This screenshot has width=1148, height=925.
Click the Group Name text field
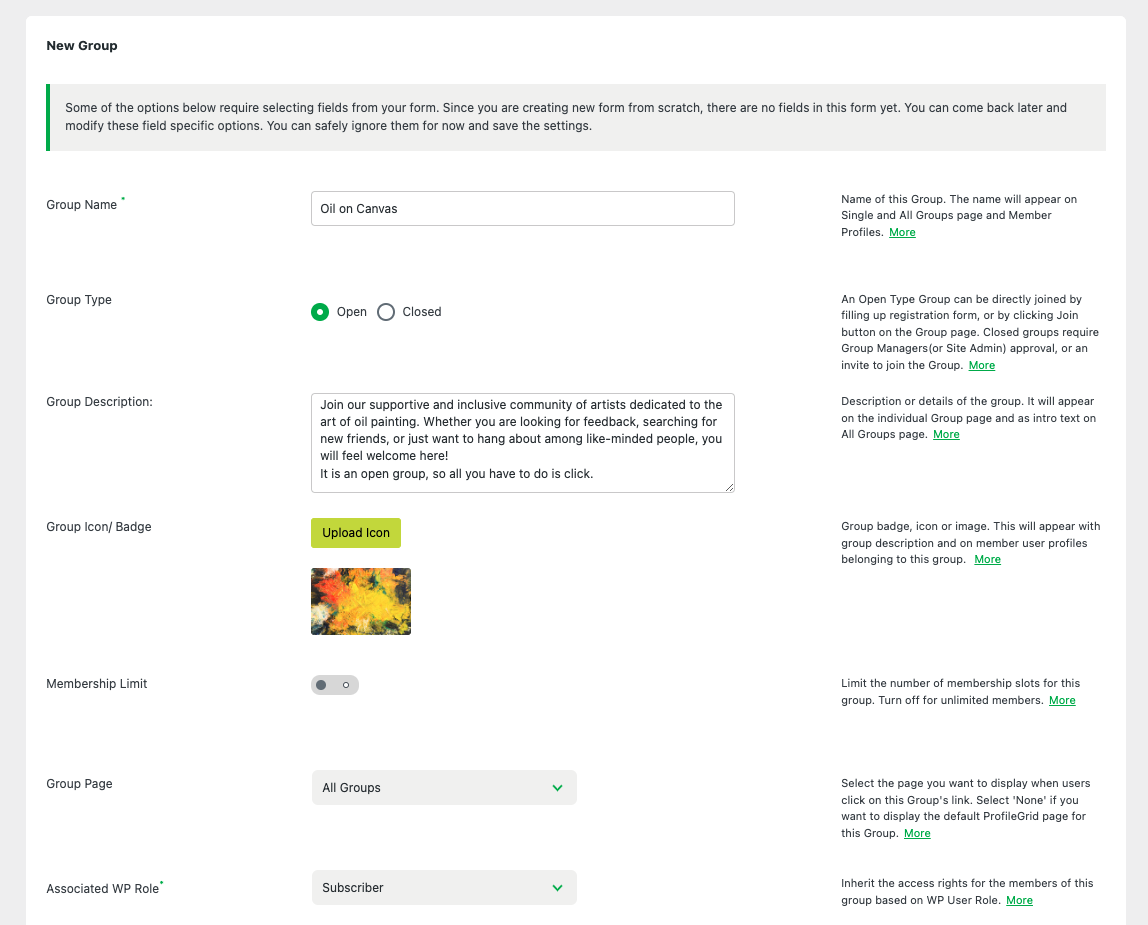coord(522,209)
